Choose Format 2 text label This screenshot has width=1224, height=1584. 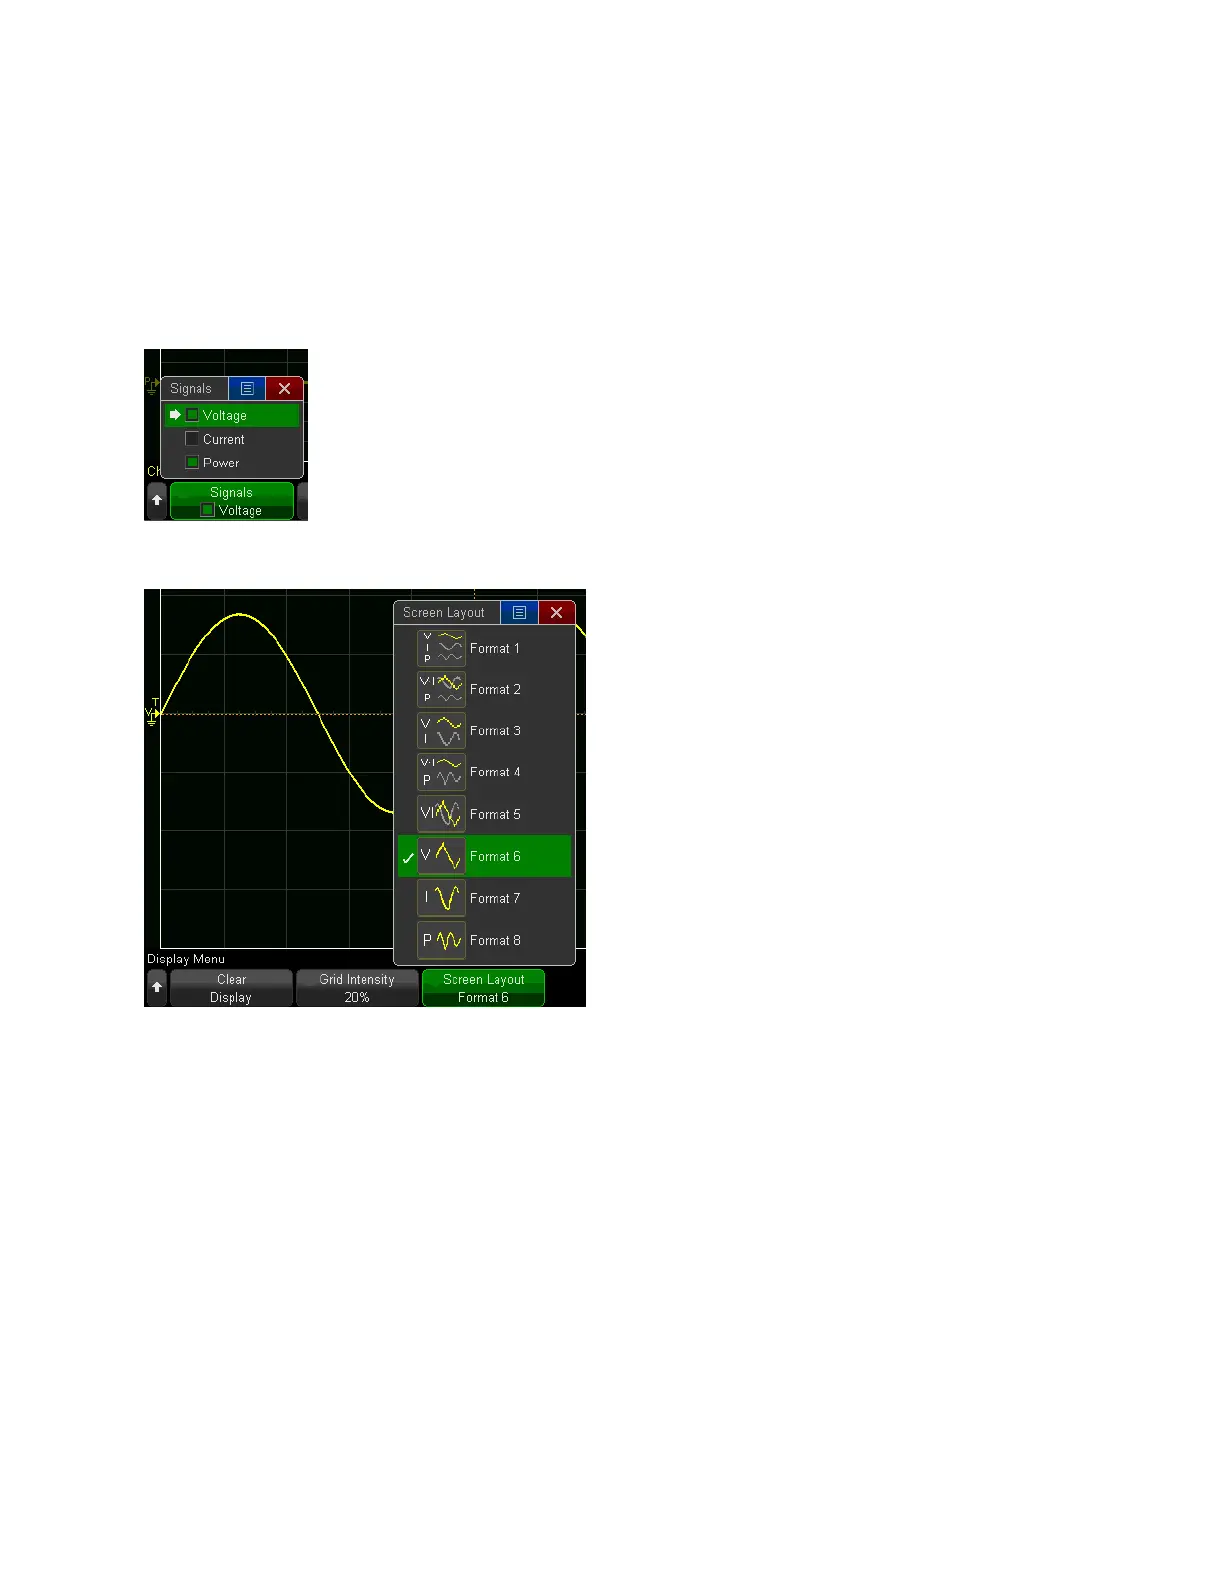coord(495,690)
